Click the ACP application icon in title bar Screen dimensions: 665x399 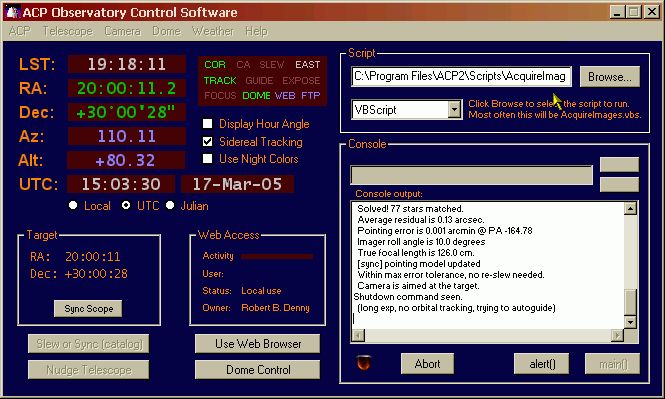point(12,12)
